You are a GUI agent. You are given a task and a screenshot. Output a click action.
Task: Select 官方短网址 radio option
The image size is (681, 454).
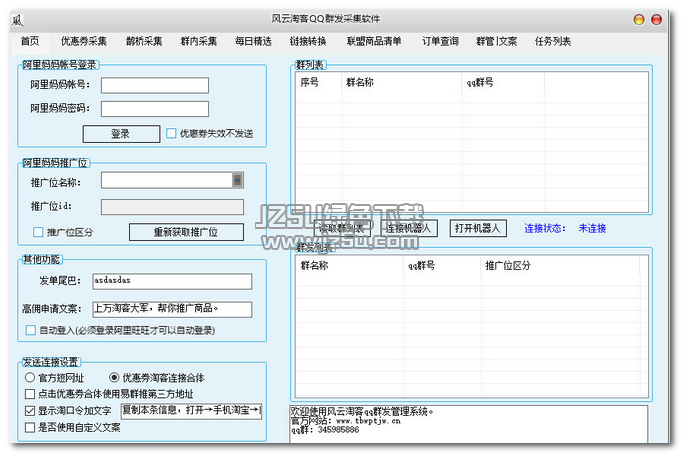[x=30, y=377]
